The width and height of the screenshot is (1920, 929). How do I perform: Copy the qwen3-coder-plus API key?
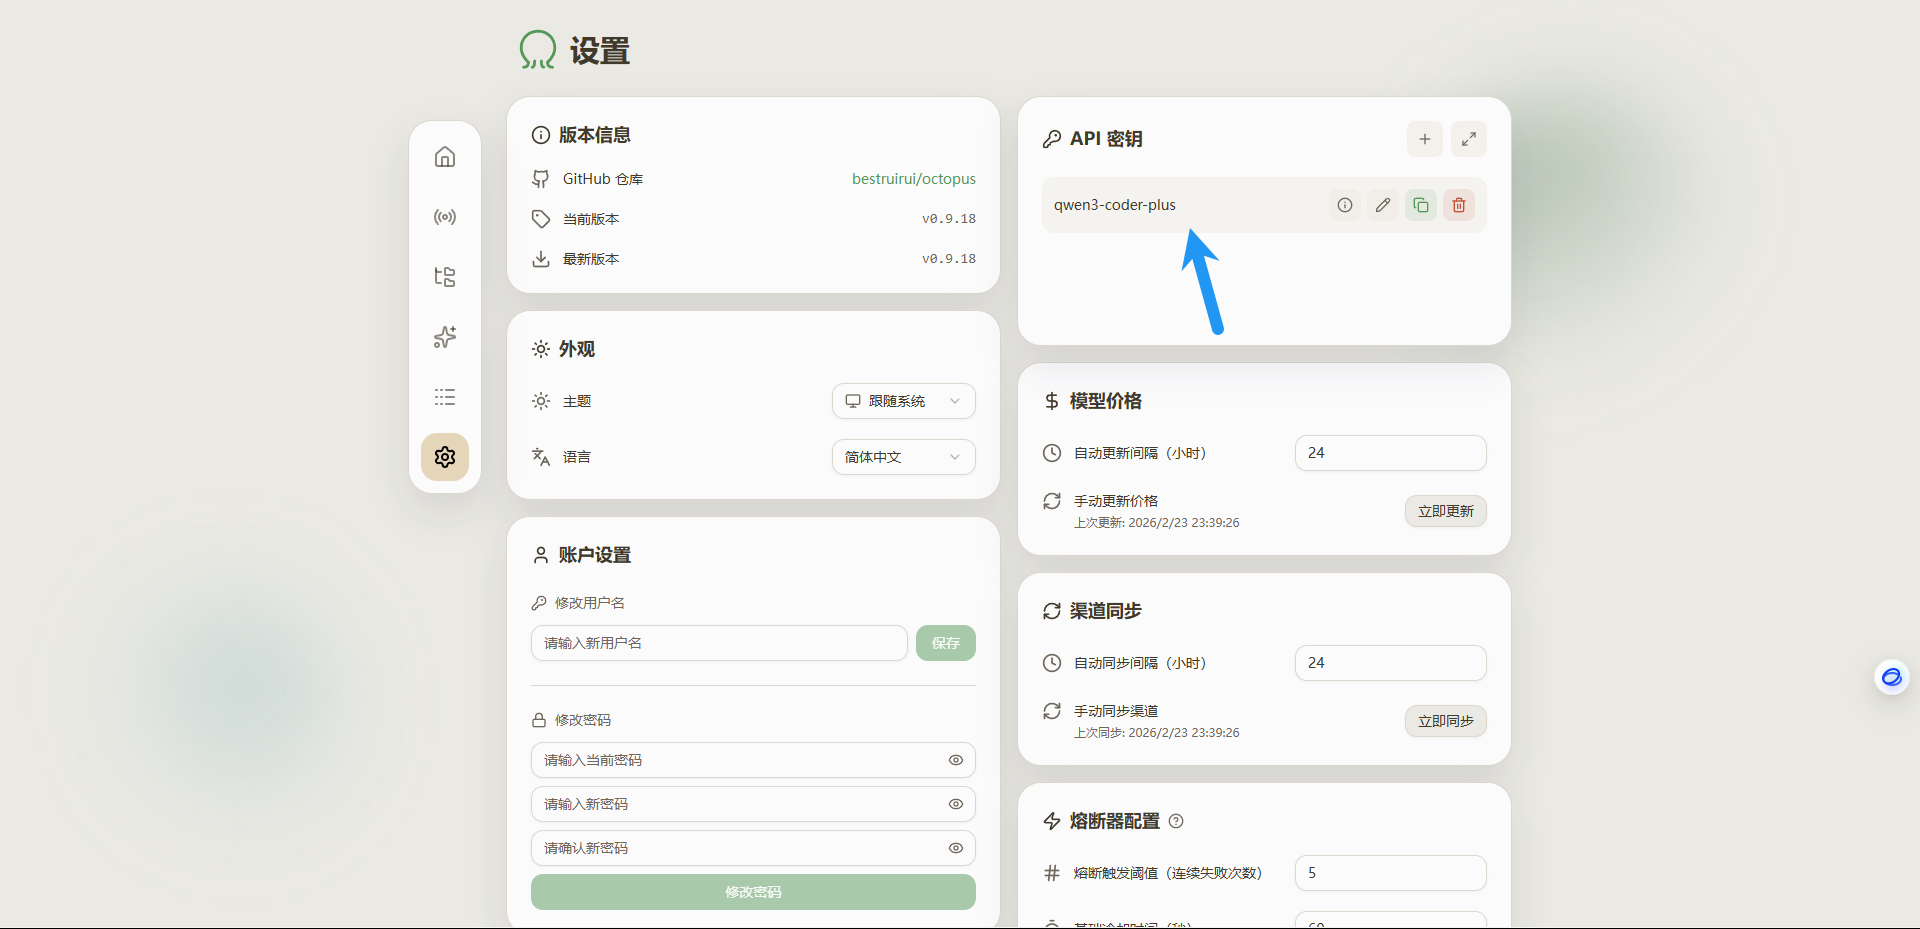[x=1420, y=205]
